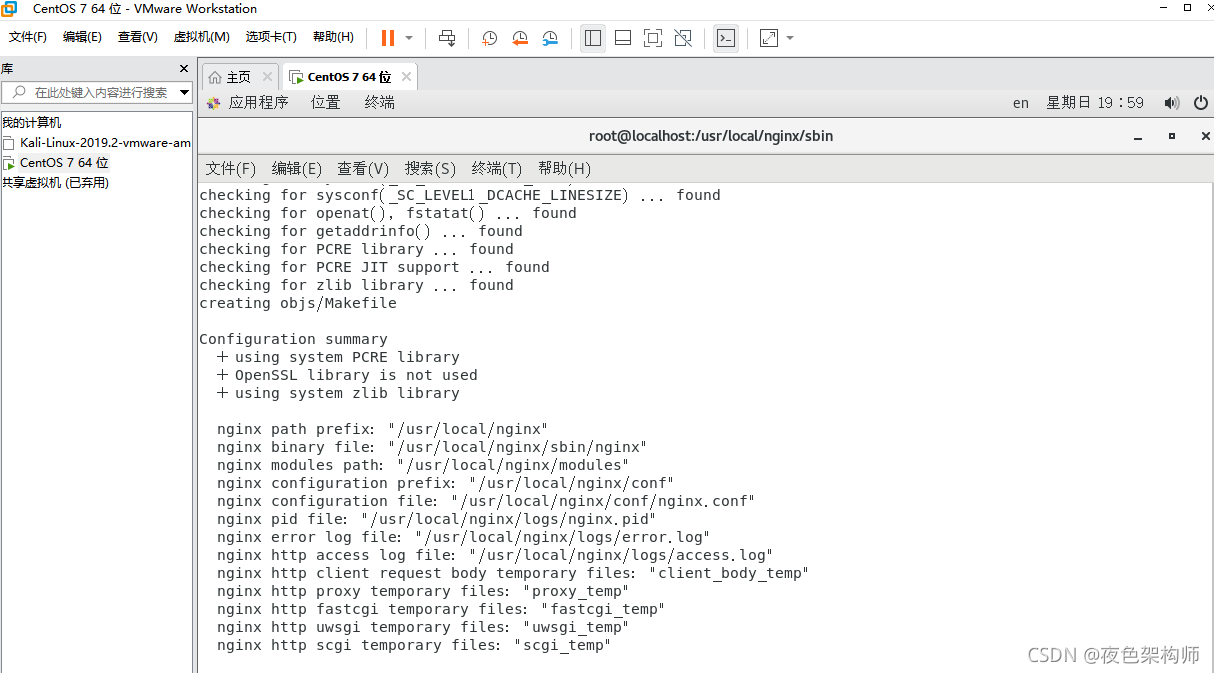The height and width of the screenshot is (673, 1214).
Task: Switch to the 主页 tab
Action: (238, 77)
